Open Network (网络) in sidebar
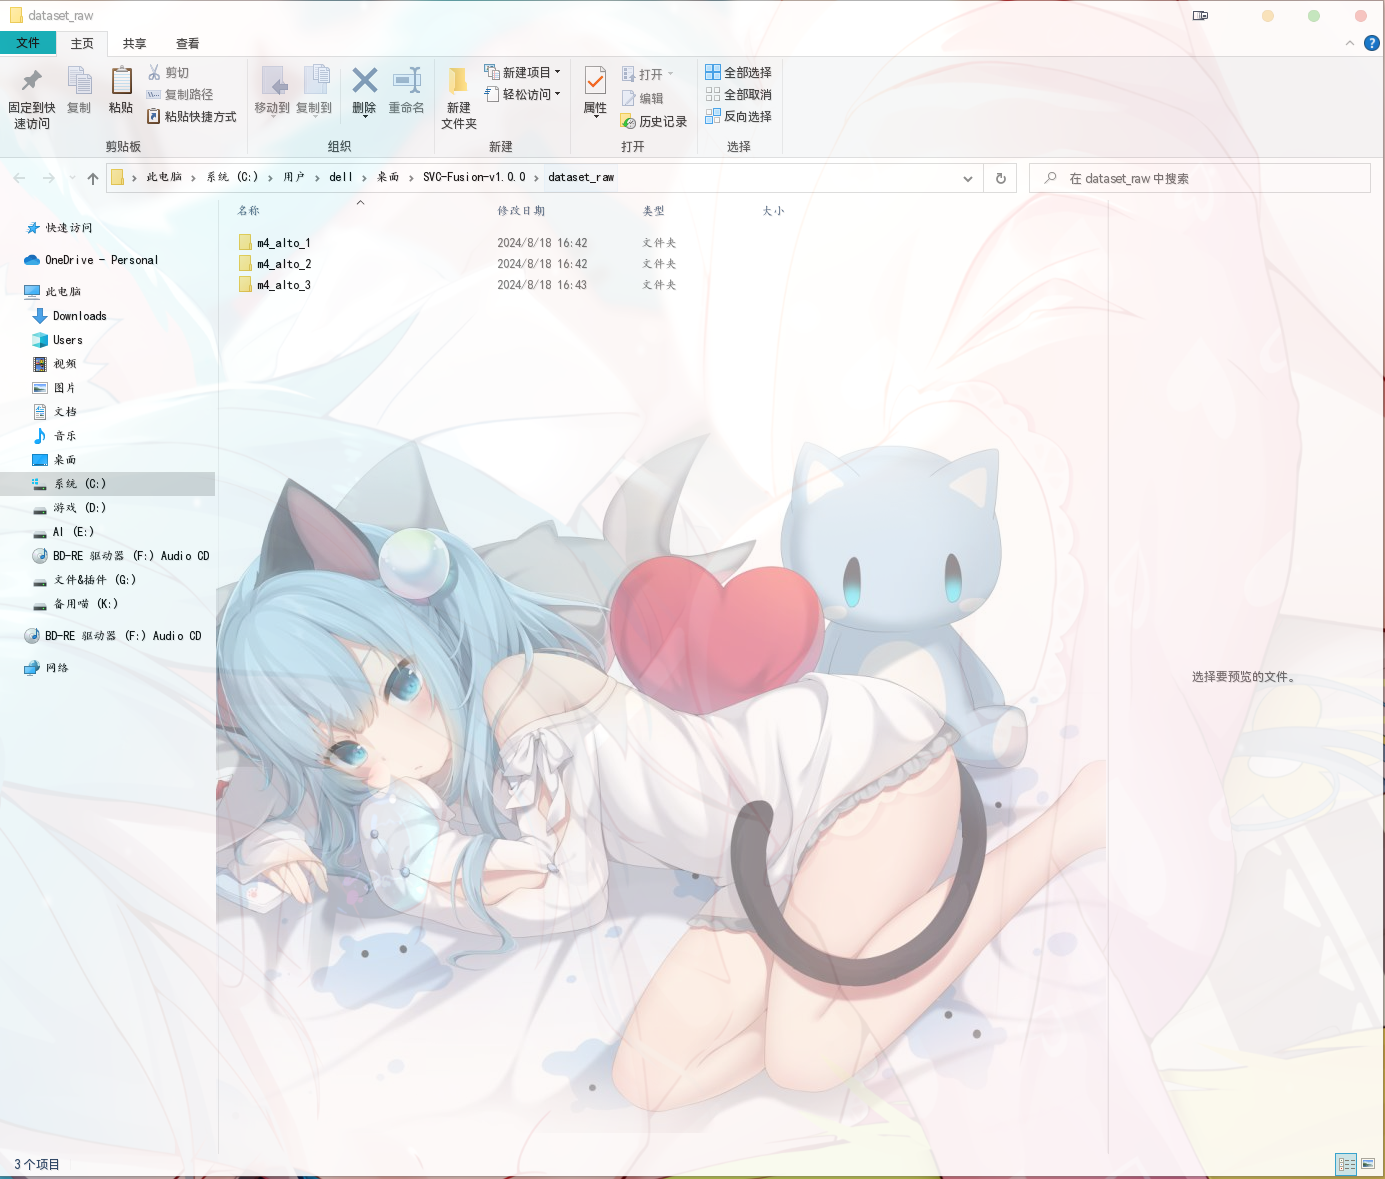This screenshot has height=1179, width=1385. click(x=47, y=668)
